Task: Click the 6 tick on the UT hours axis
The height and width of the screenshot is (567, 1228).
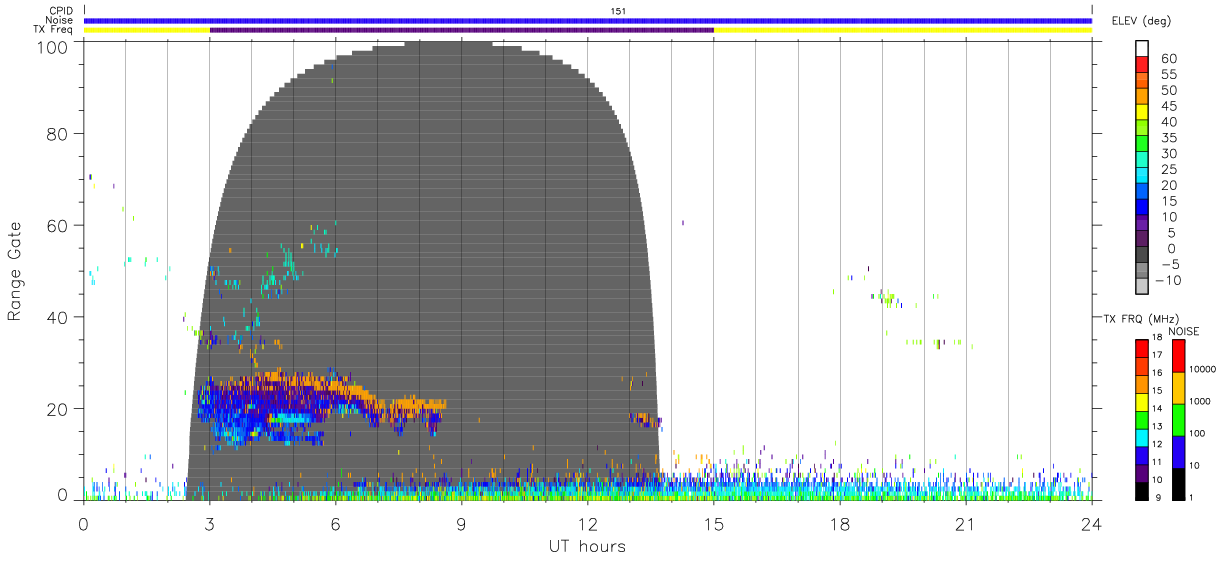Action: 336,523
